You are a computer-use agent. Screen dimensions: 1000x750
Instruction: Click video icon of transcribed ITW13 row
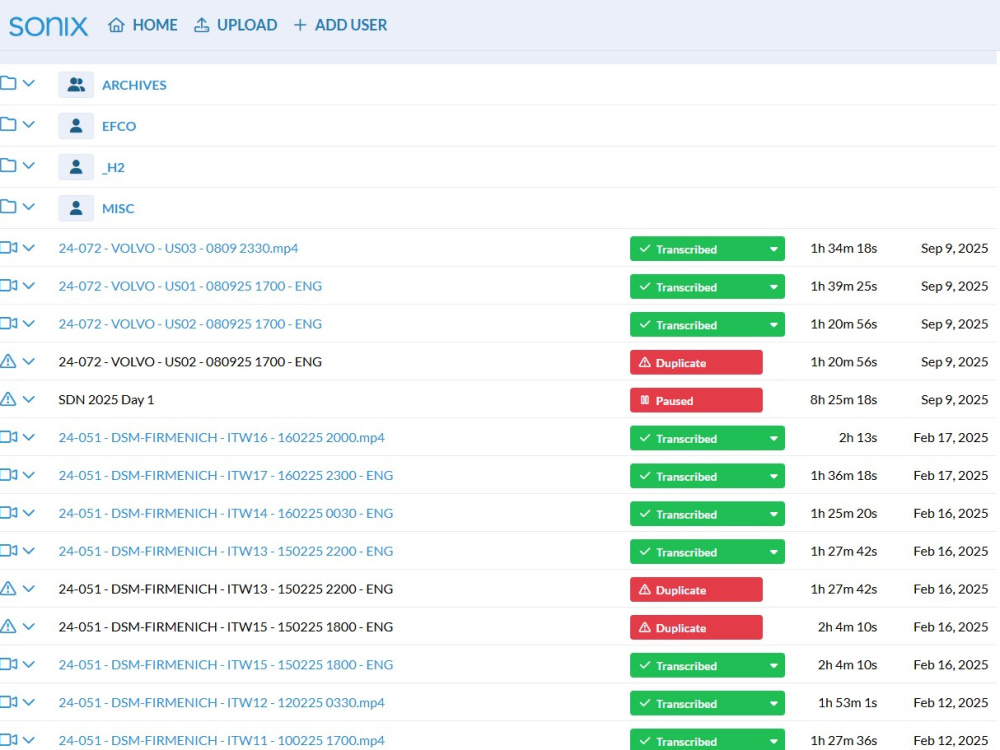click(x=8, y=550)
